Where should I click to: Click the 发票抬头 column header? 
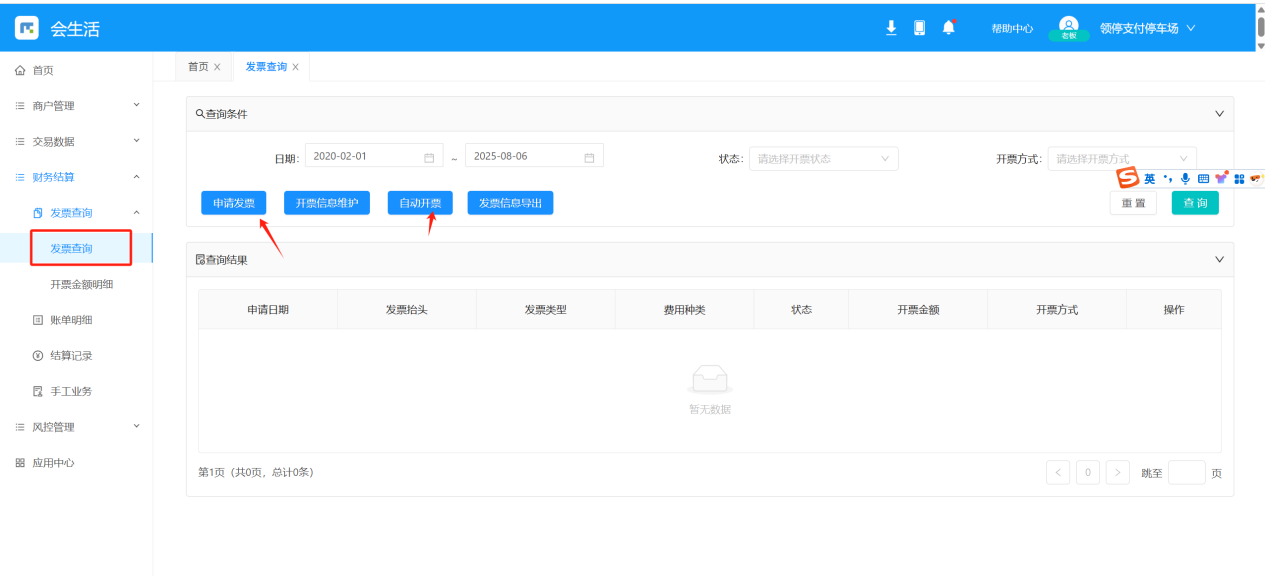click(x=407, y=310)
